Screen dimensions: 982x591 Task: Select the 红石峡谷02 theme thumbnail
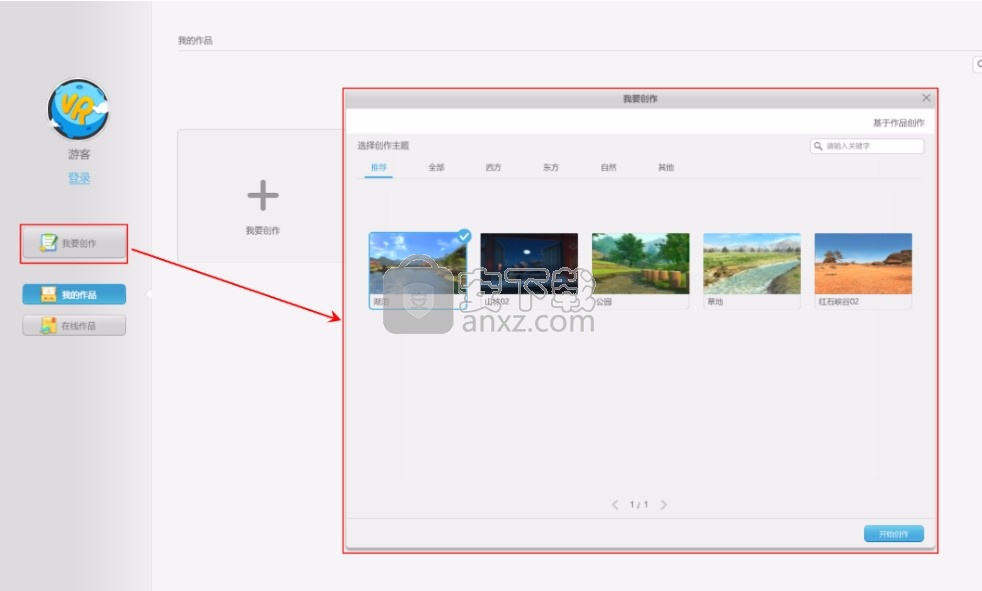pos(863,270)
